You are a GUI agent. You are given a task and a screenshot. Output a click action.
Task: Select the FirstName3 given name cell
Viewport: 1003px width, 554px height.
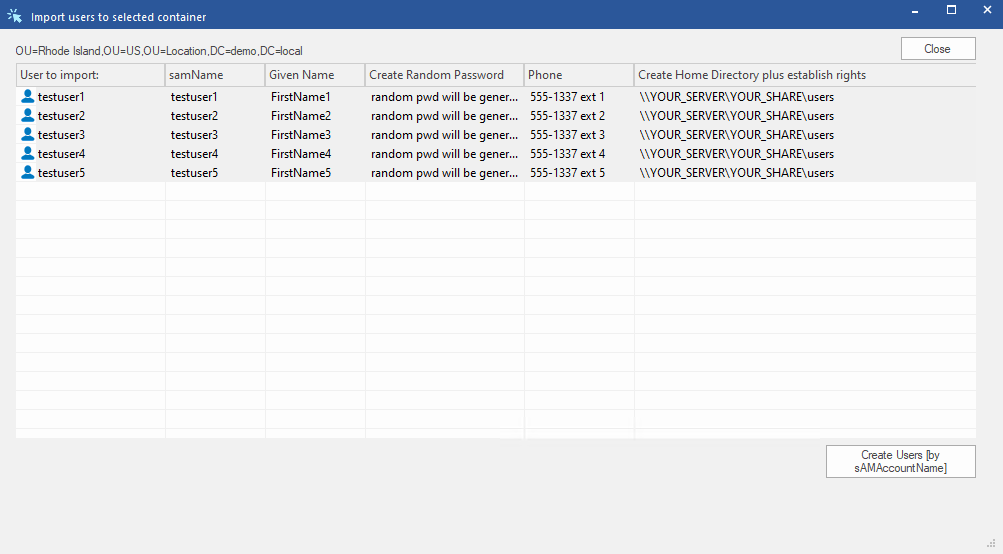301,135
